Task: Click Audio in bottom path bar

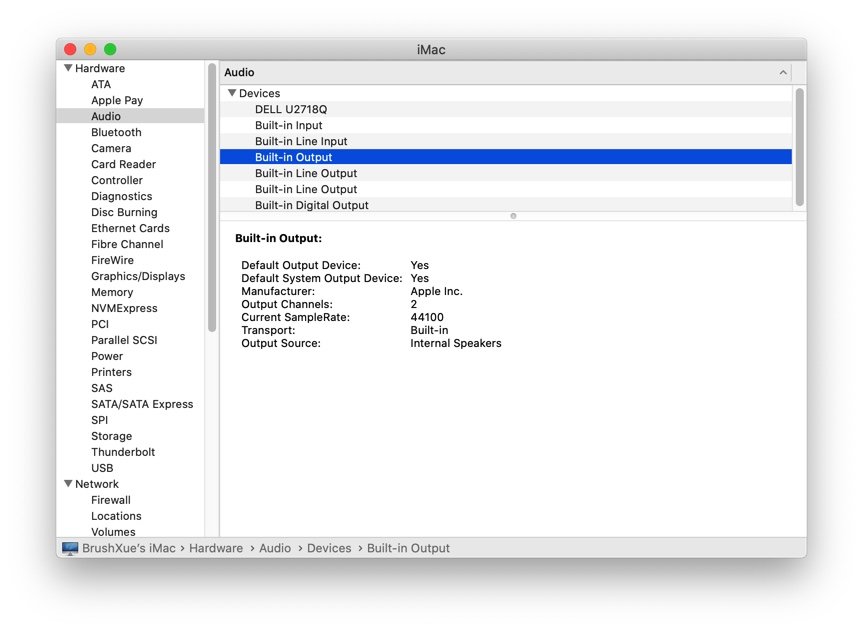Action: coord(275,548)
